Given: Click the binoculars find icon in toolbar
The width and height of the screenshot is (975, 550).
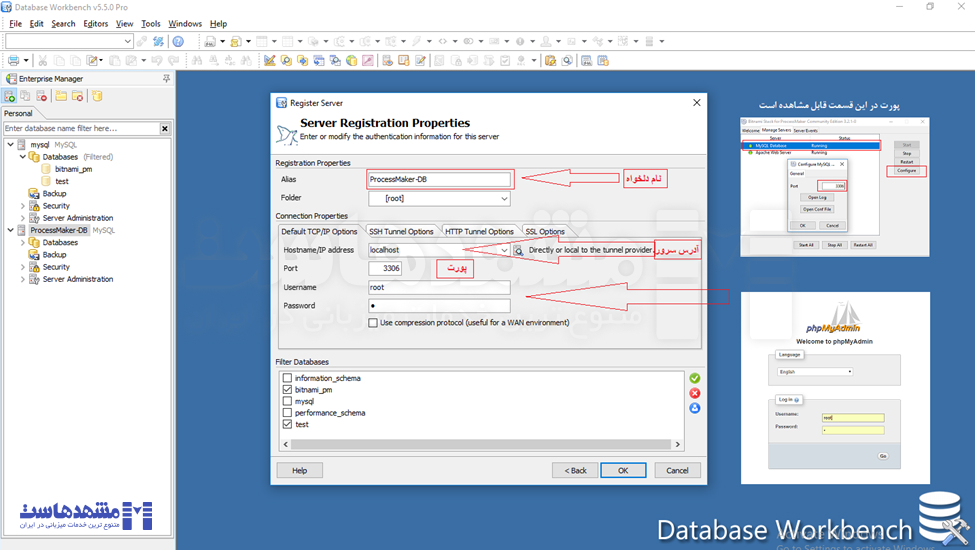Looking at the screenshot, I should 197,60.
